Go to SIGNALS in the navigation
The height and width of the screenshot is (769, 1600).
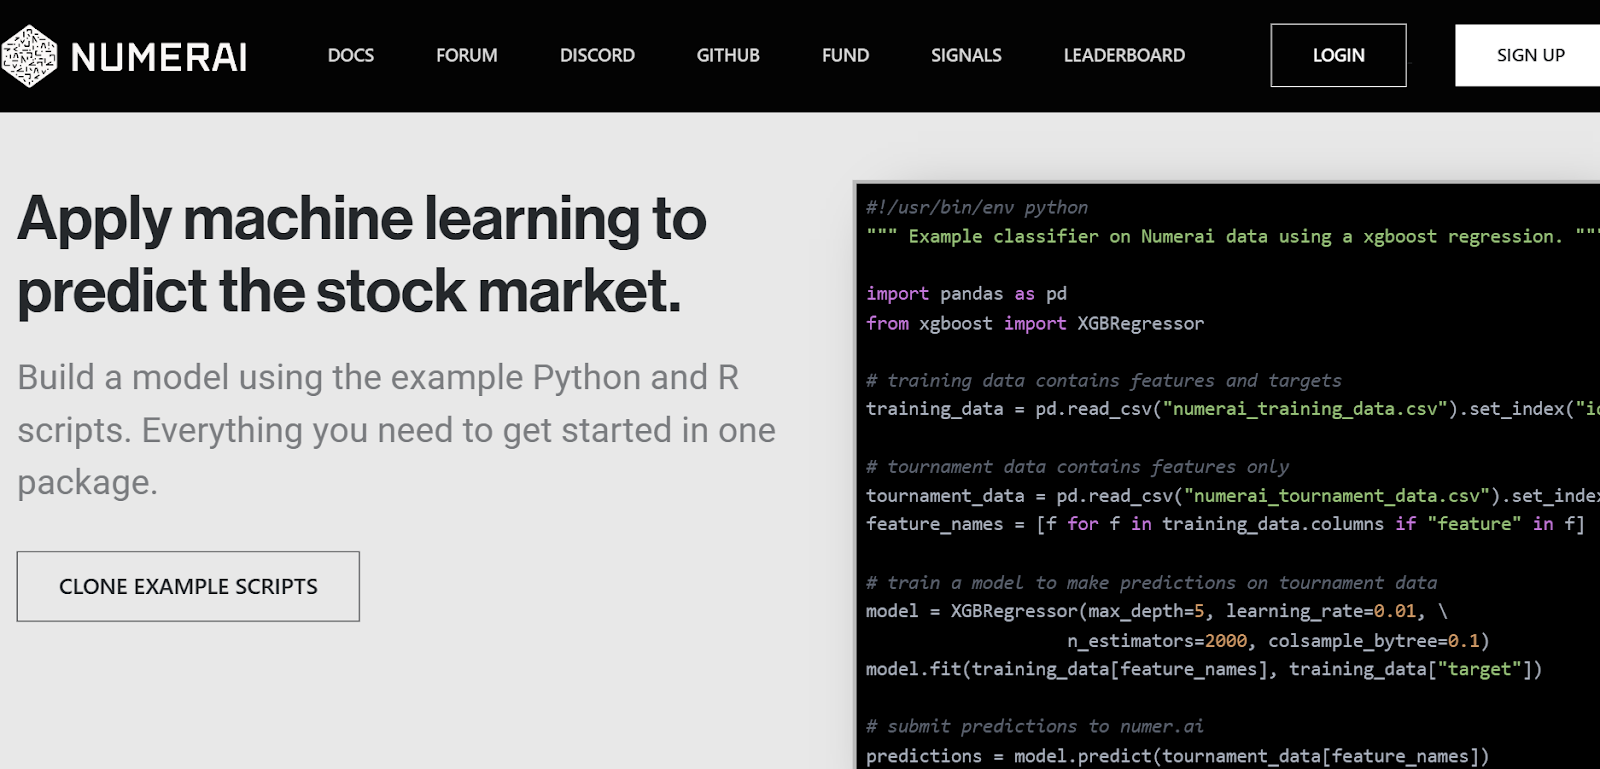click(x=966, y=56)
